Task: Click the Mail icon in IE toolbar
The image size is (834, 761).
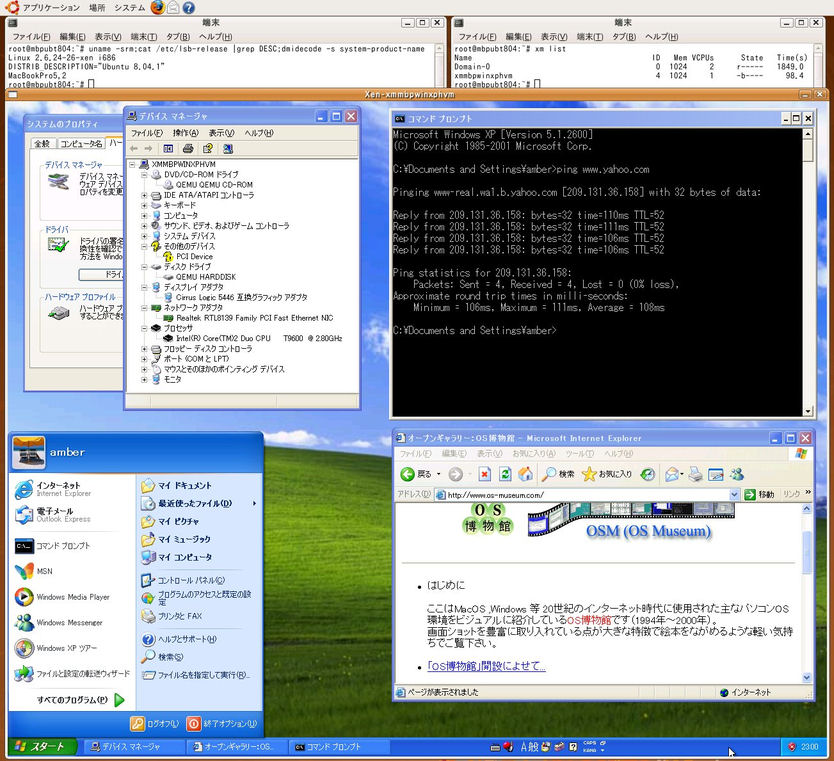Action: point(673,474)
